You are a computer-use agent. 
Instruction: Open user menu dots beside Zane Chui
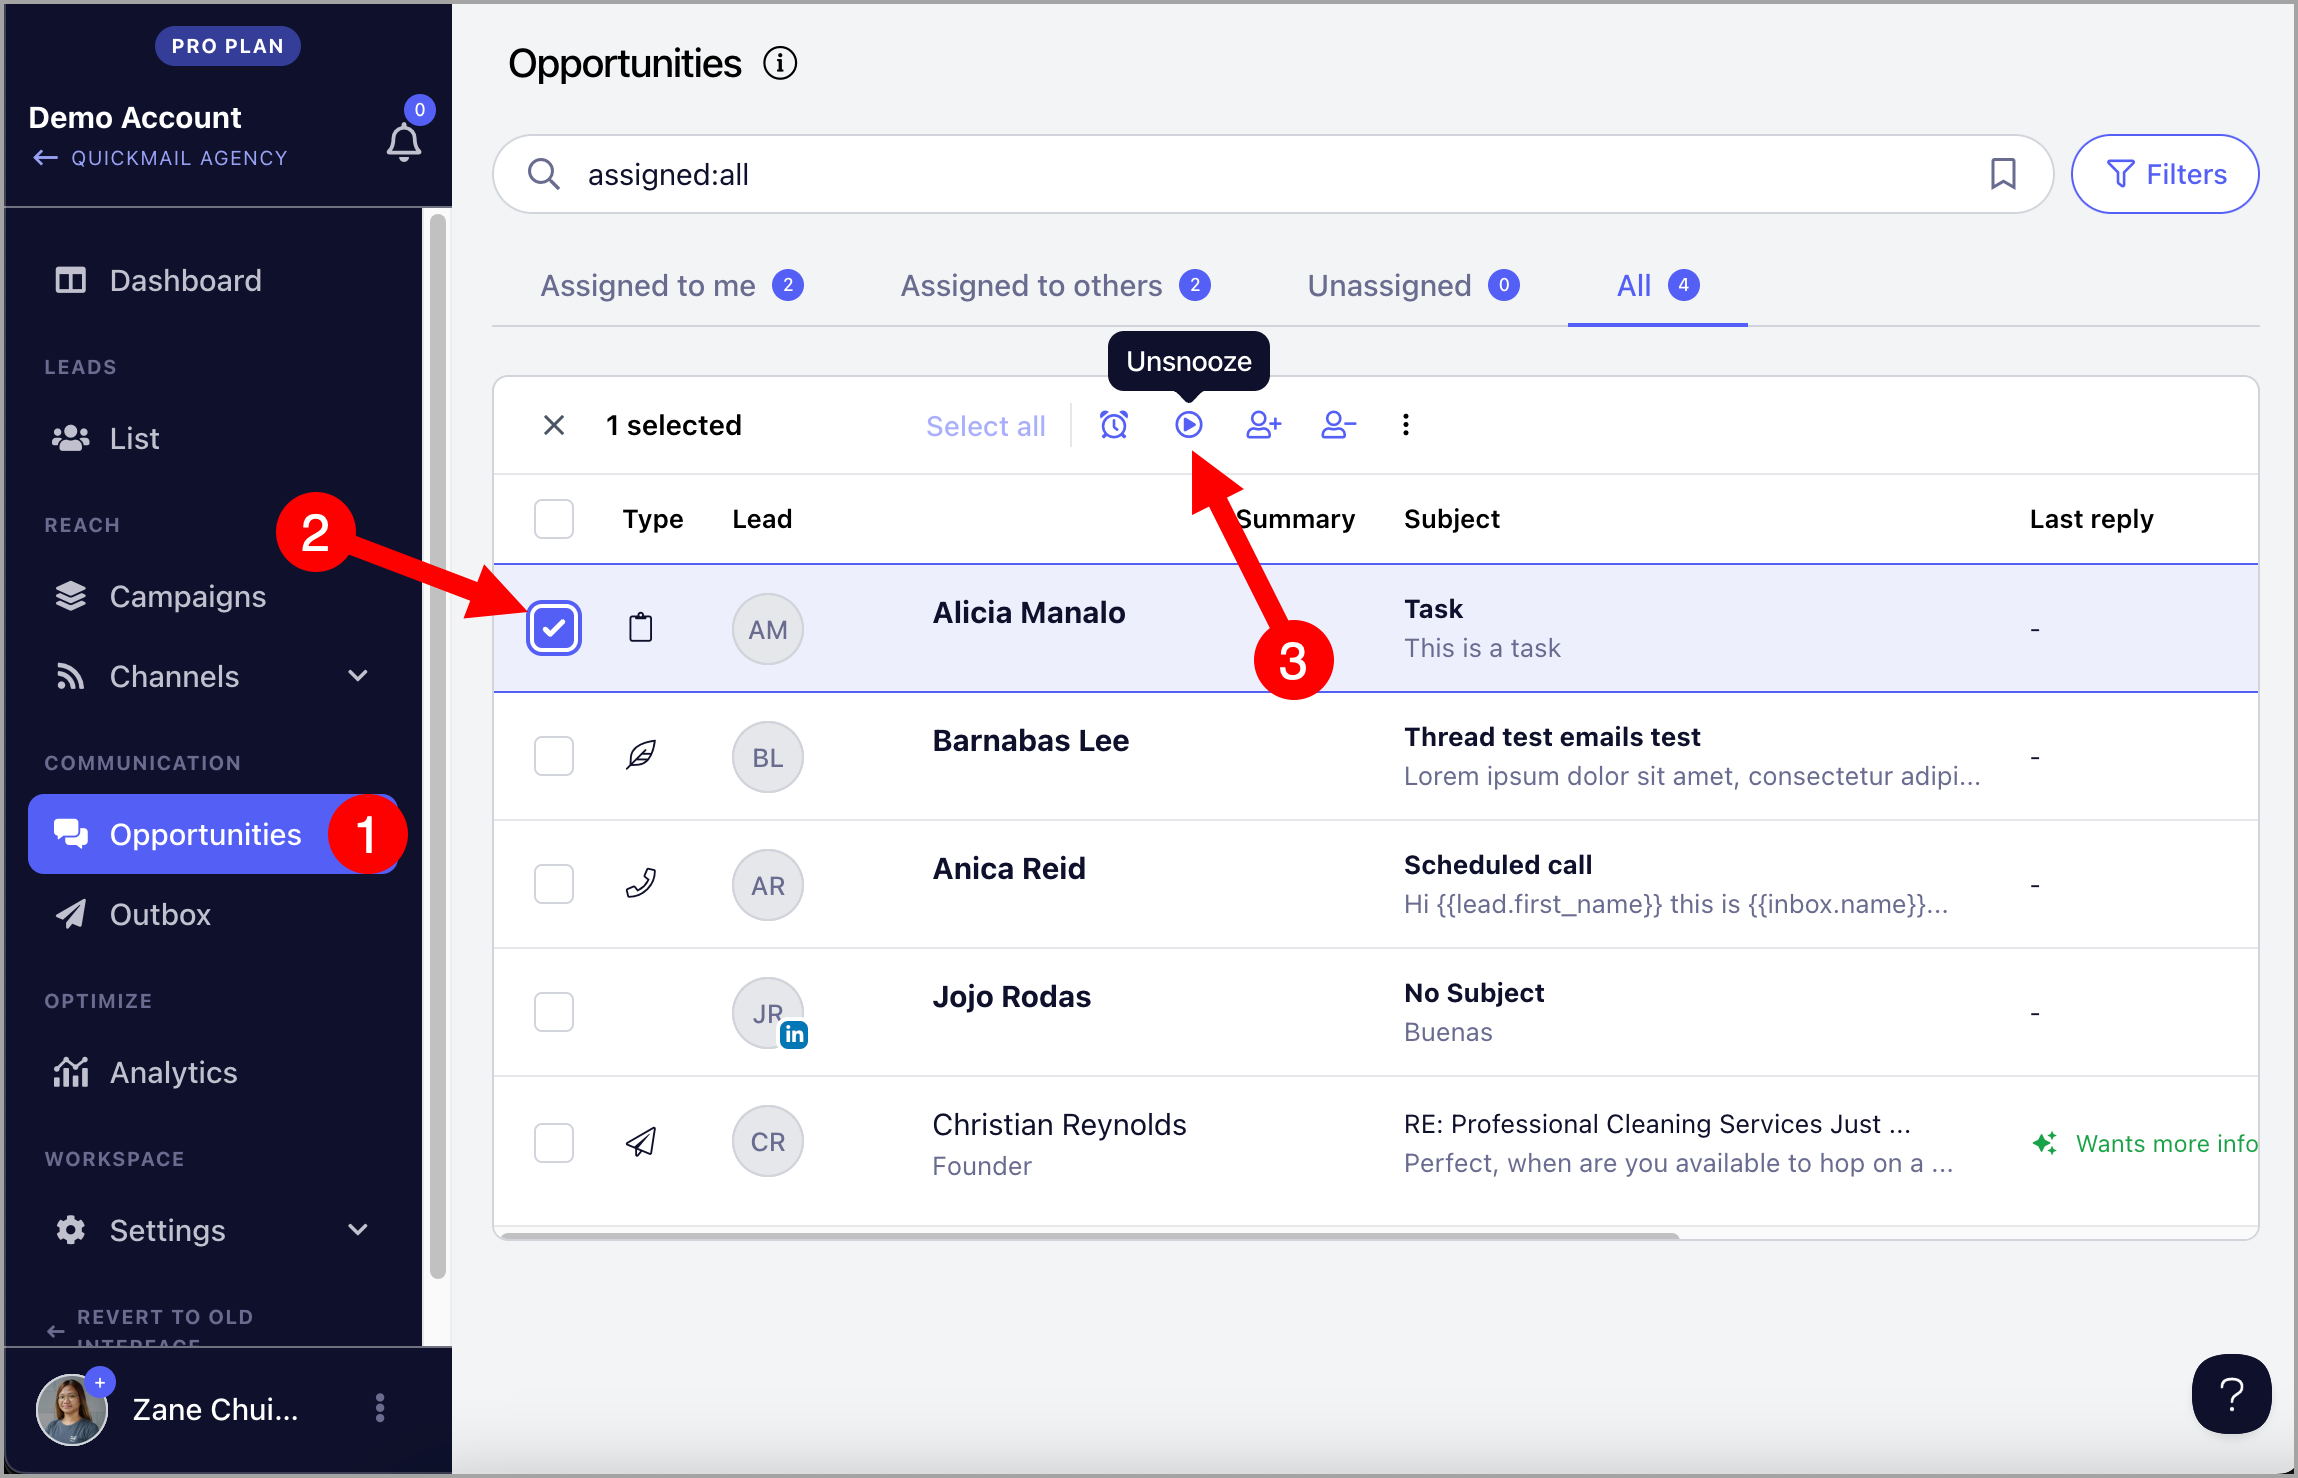tap(380, 1408)
